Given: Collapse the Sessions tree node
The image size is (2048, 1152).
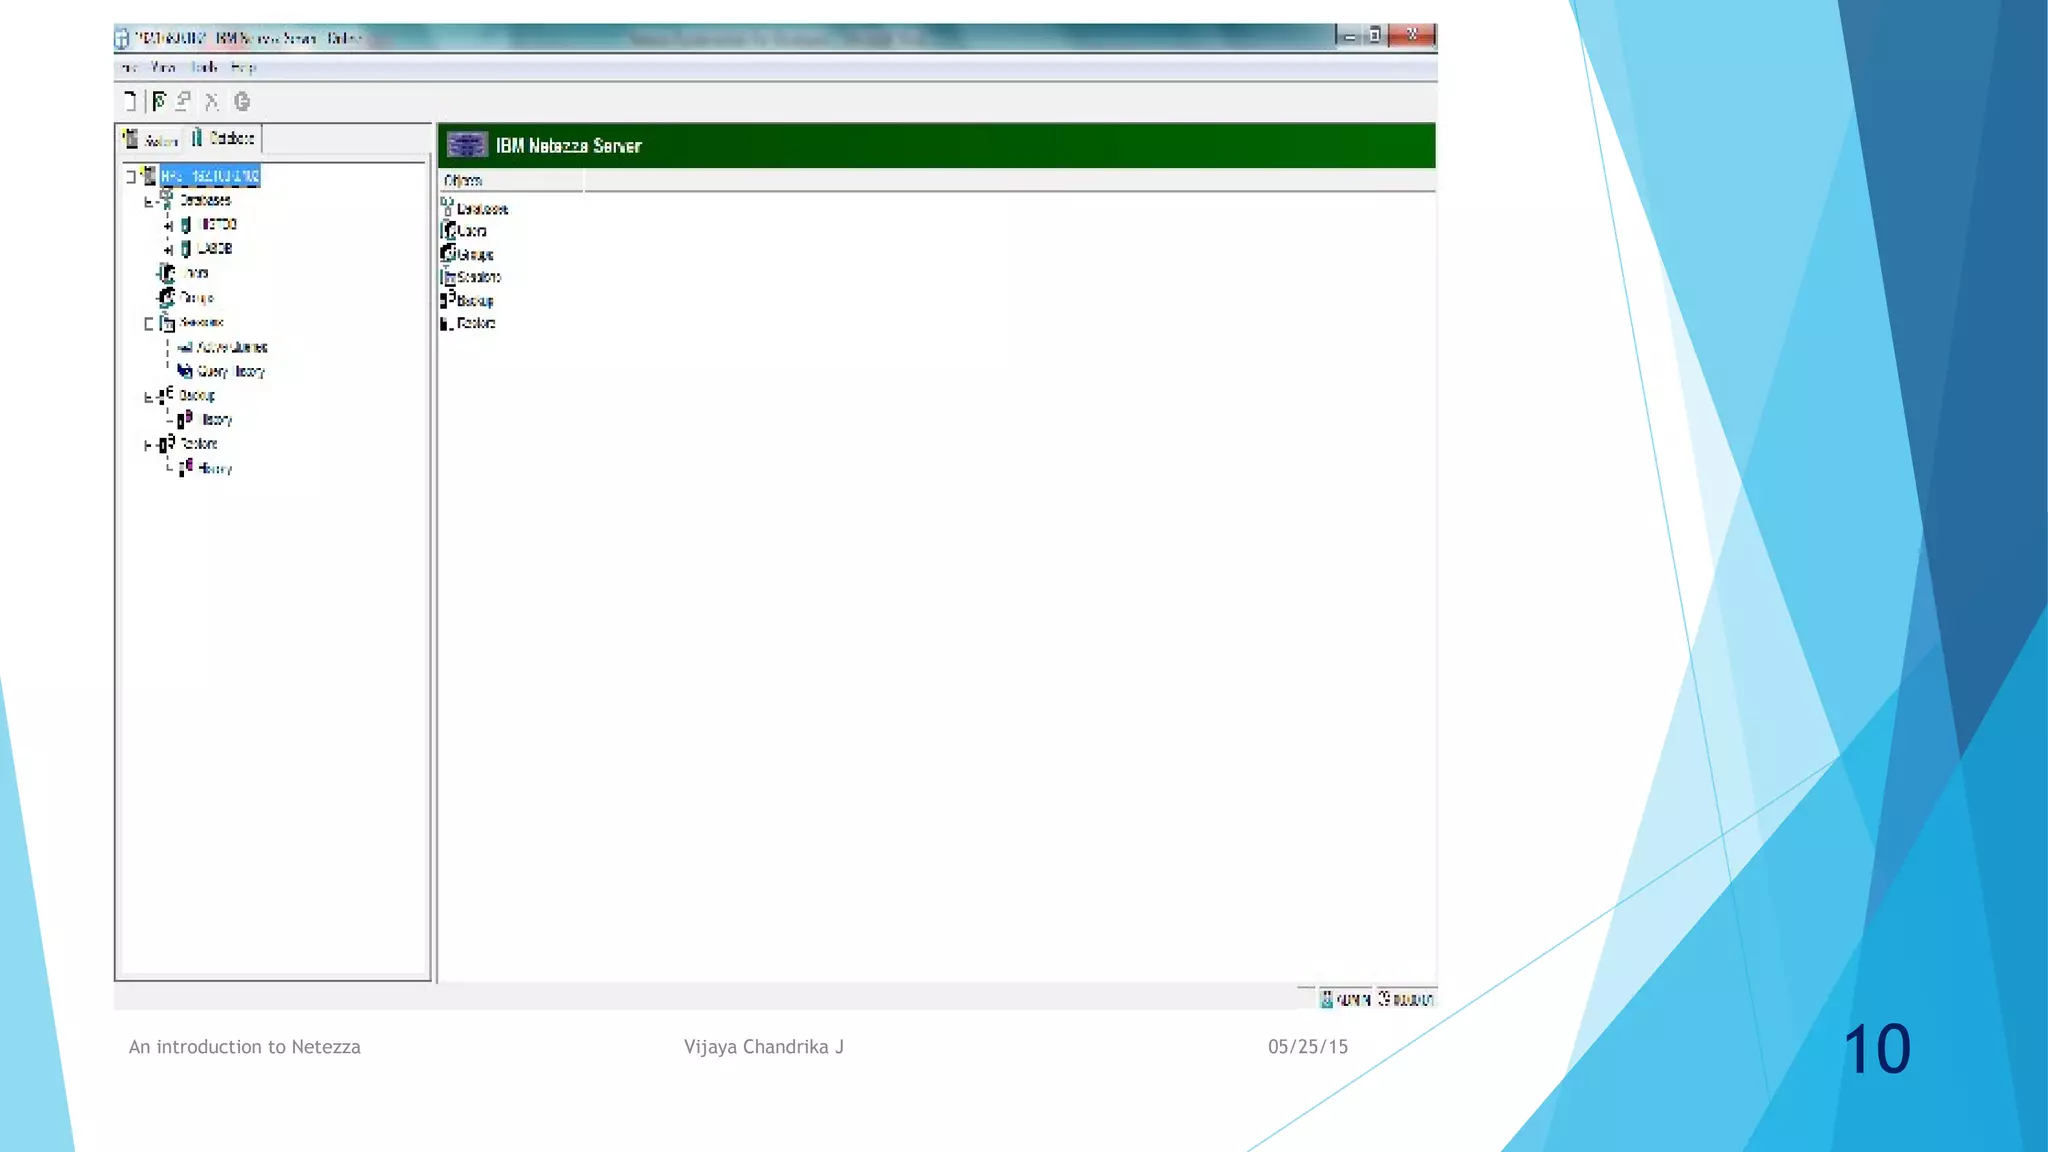Looking at the screenshot, I should point(149,323).
